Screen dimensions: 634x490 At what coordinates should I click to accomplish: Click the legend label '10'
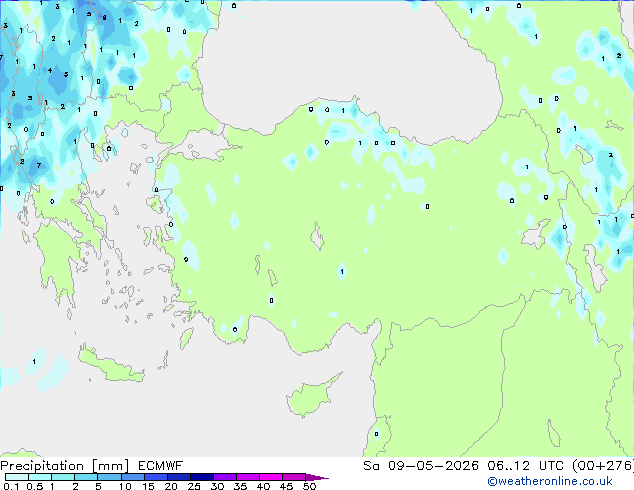125,486
